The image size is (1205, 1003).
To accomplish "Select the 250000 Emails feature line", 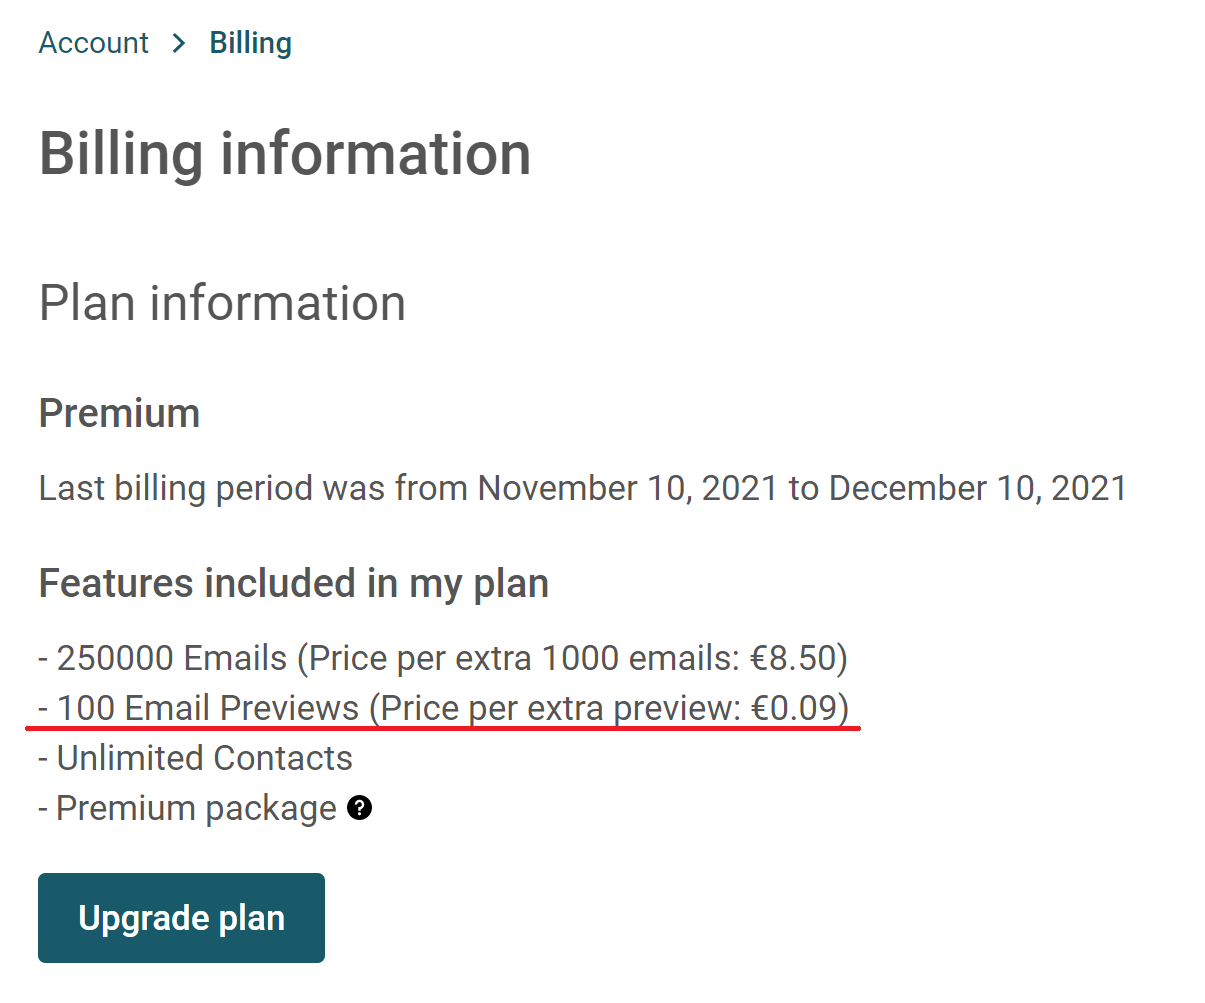I will (x=443, y=658).
